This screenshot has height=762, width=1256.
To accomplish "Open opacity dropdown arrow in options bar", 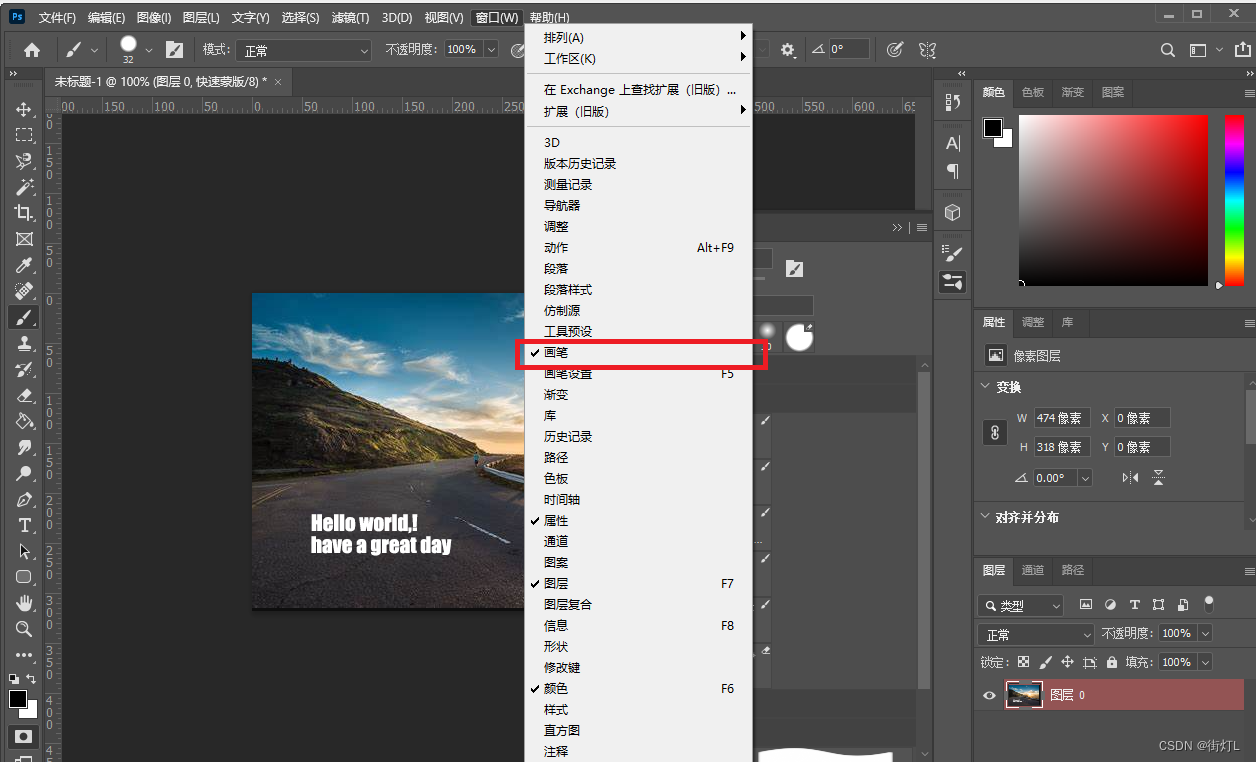I will pyautogui.click(x=491, y=49).
